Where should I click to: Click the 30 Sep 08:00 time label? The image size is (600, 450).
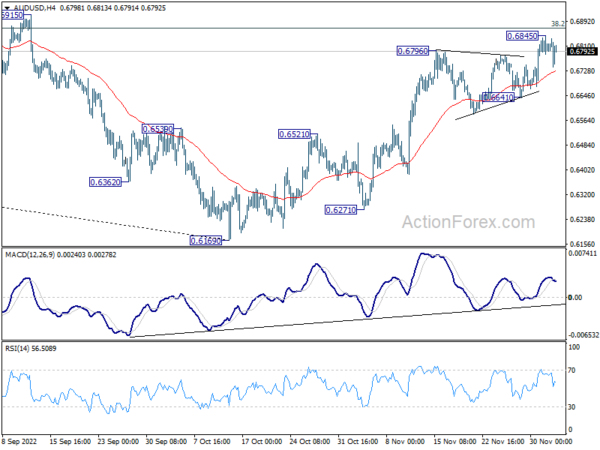(x=166, y=442)
